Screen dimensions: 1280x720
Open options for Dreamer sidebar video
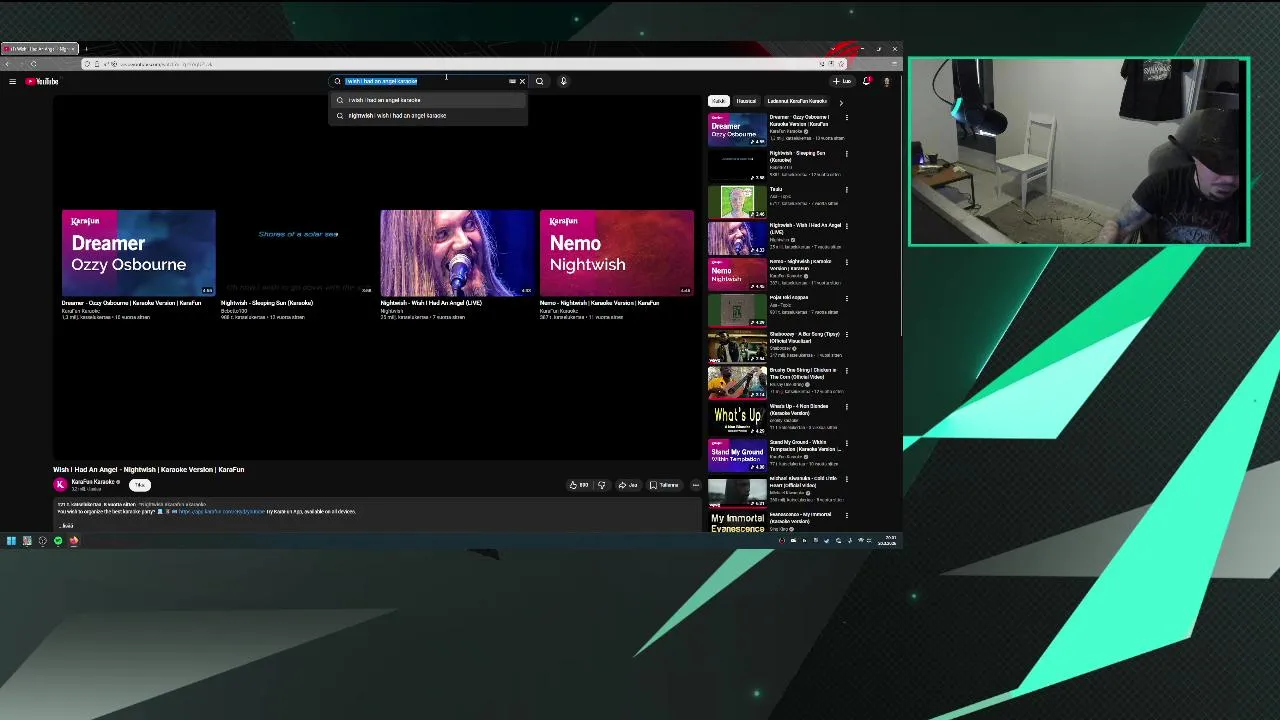(x=846, y=118)
